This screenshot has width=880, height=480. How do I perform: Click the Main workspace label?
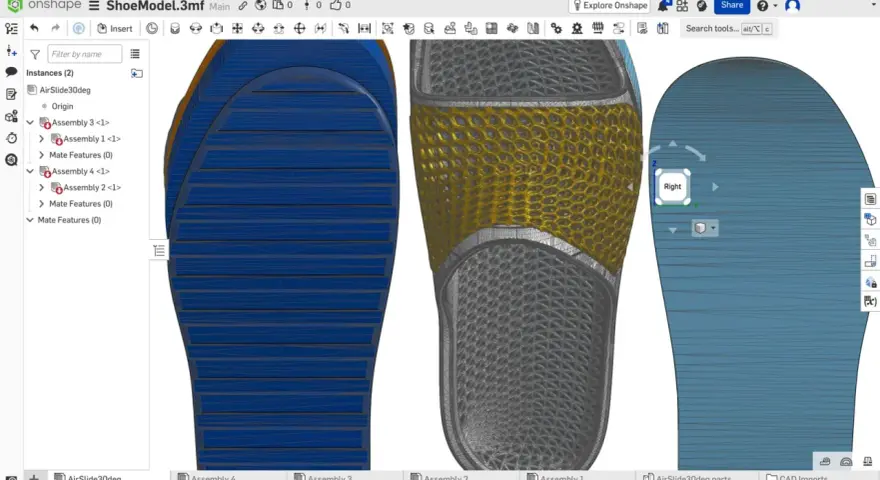(219, 6)
